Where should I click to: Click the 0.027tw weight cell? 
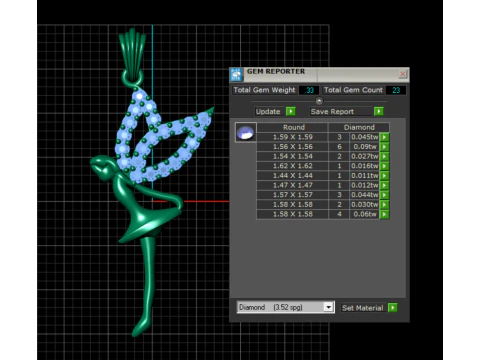pos(365,156)
